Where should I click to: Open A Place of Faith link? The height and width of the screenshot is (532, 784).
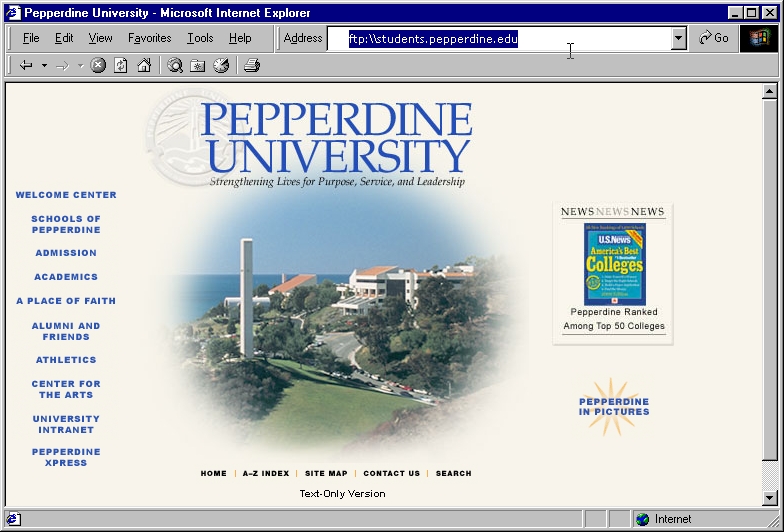[x=66, y=301]
